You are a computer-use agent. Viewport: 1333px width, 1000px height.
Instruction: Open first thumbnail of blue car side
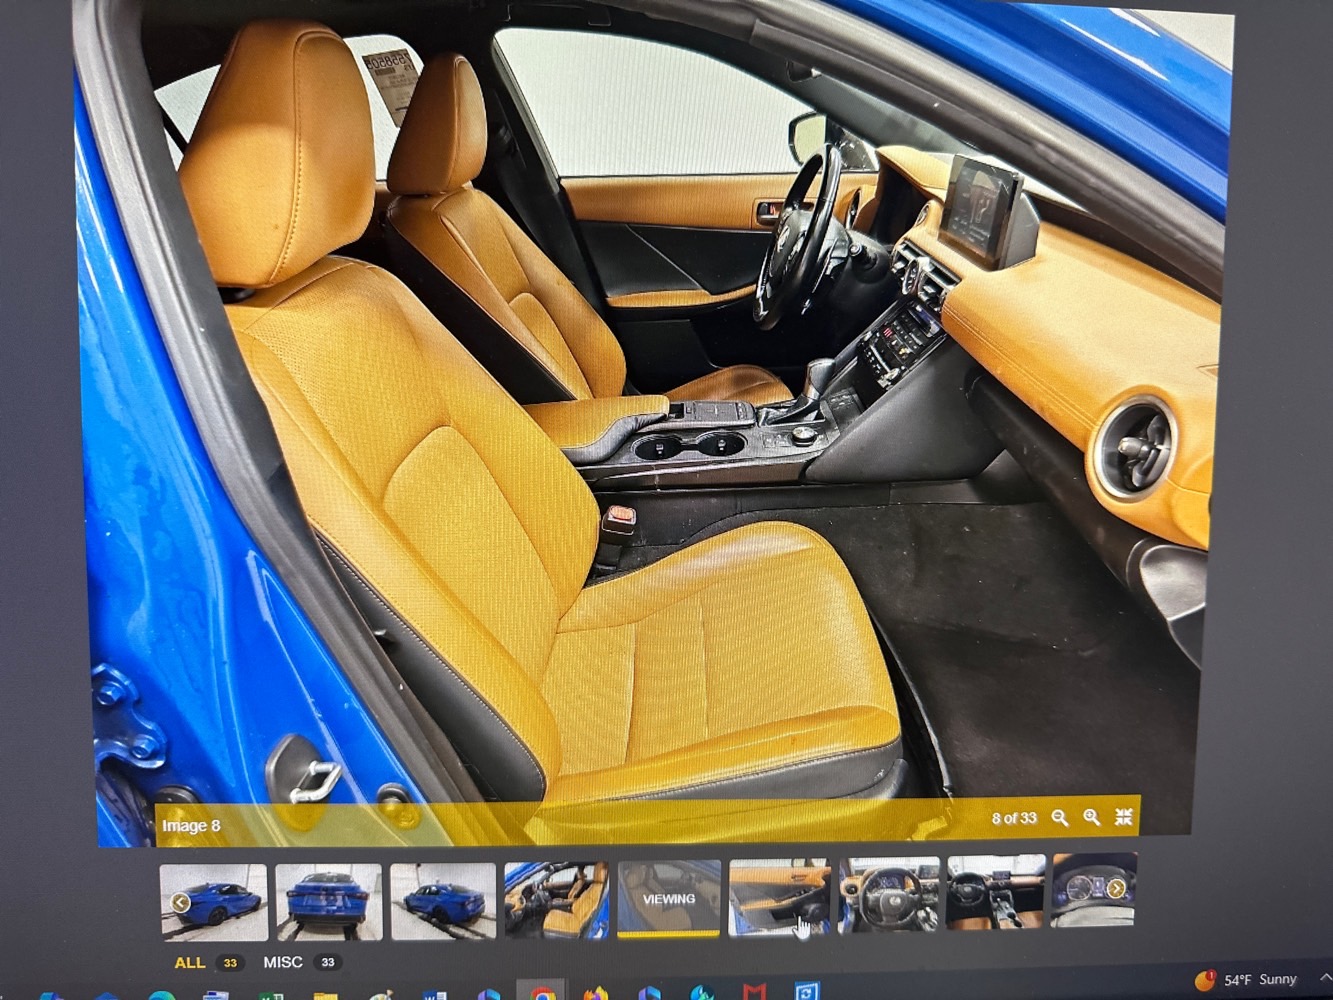tap(214, 902)
